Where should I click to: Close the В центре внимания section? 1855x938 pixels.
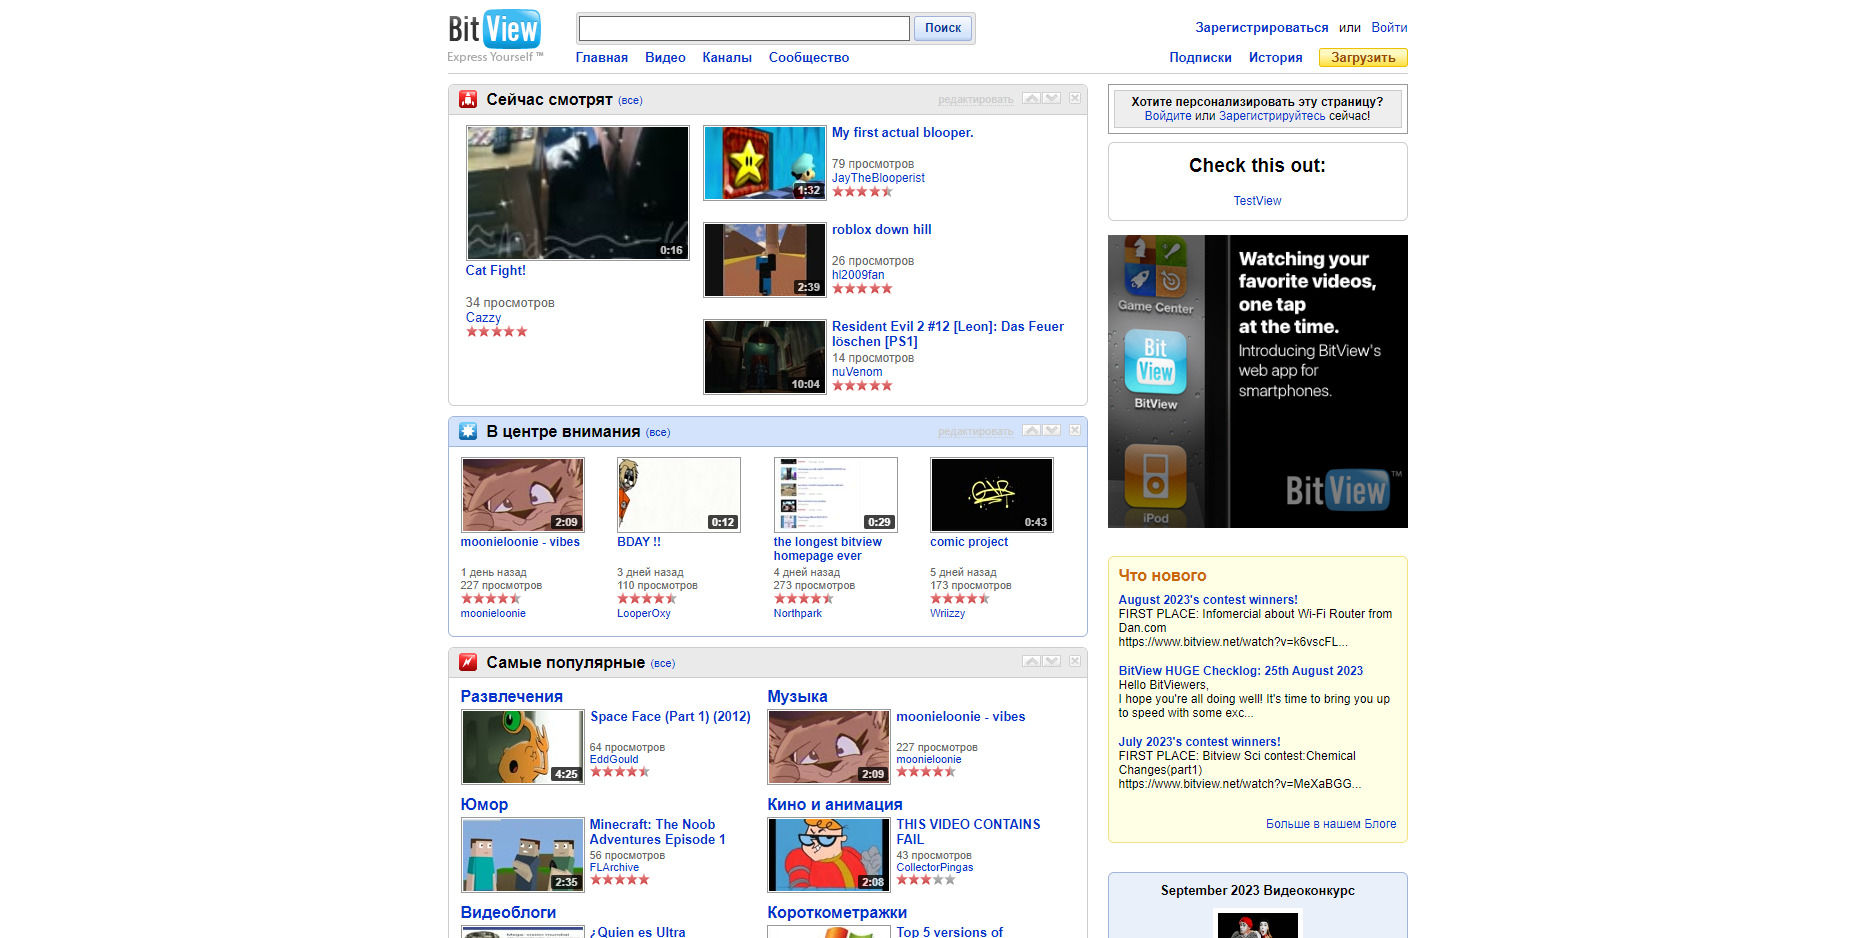point(1075,430)
